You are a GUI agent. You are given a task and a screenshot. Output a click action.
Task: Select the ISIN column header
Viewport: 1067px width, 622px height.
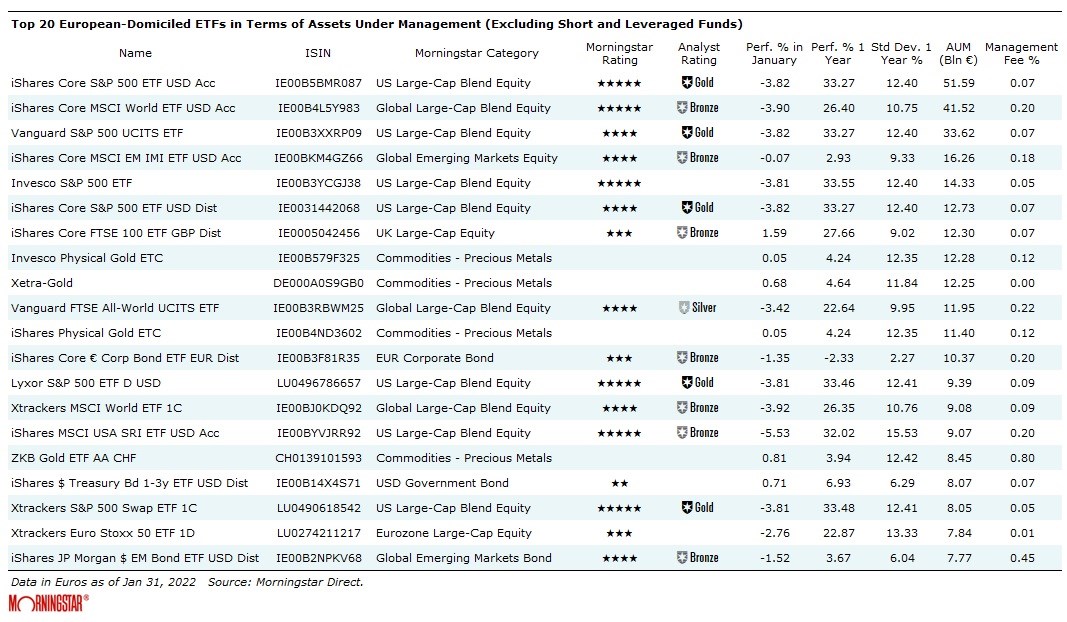click(x=317, y=53)
